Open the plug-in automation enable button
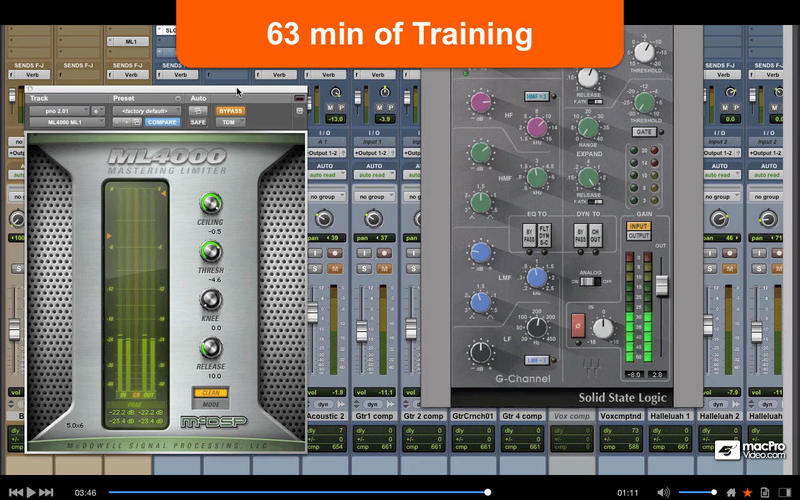 click(x=198, y=111)
